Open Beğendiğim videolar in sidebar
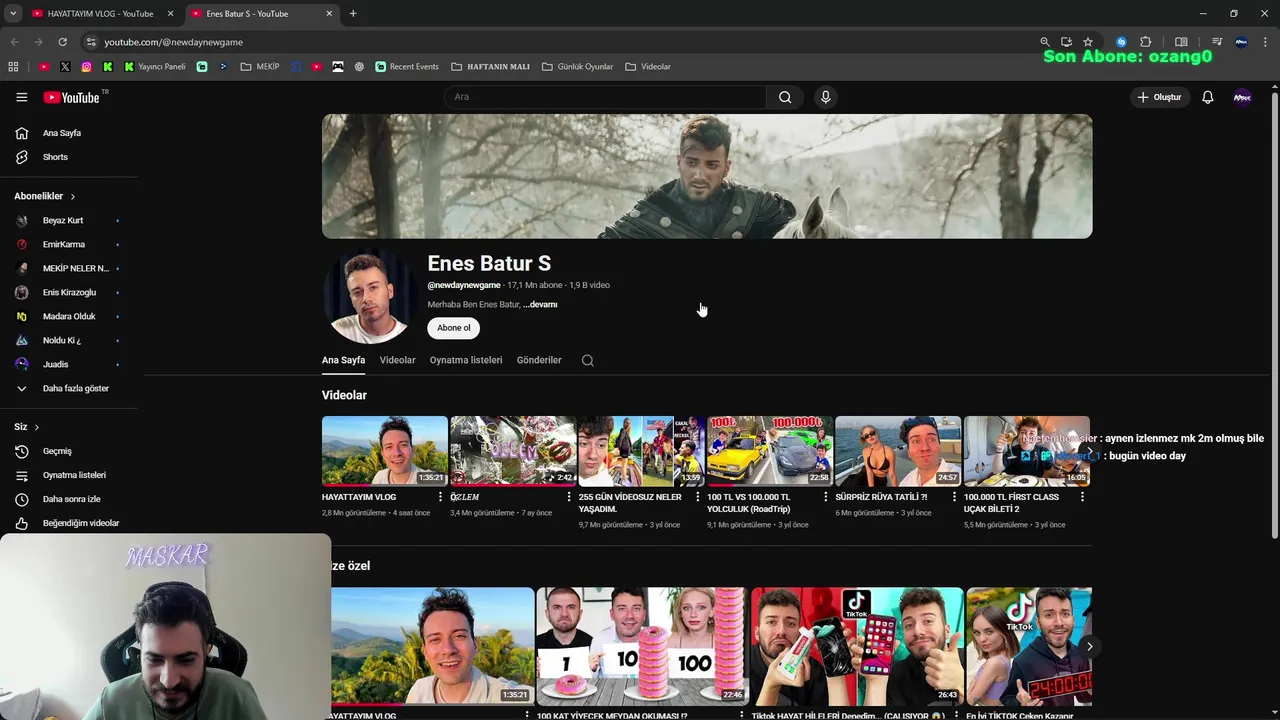This screenshot has height=720, width=1280. 80,523
